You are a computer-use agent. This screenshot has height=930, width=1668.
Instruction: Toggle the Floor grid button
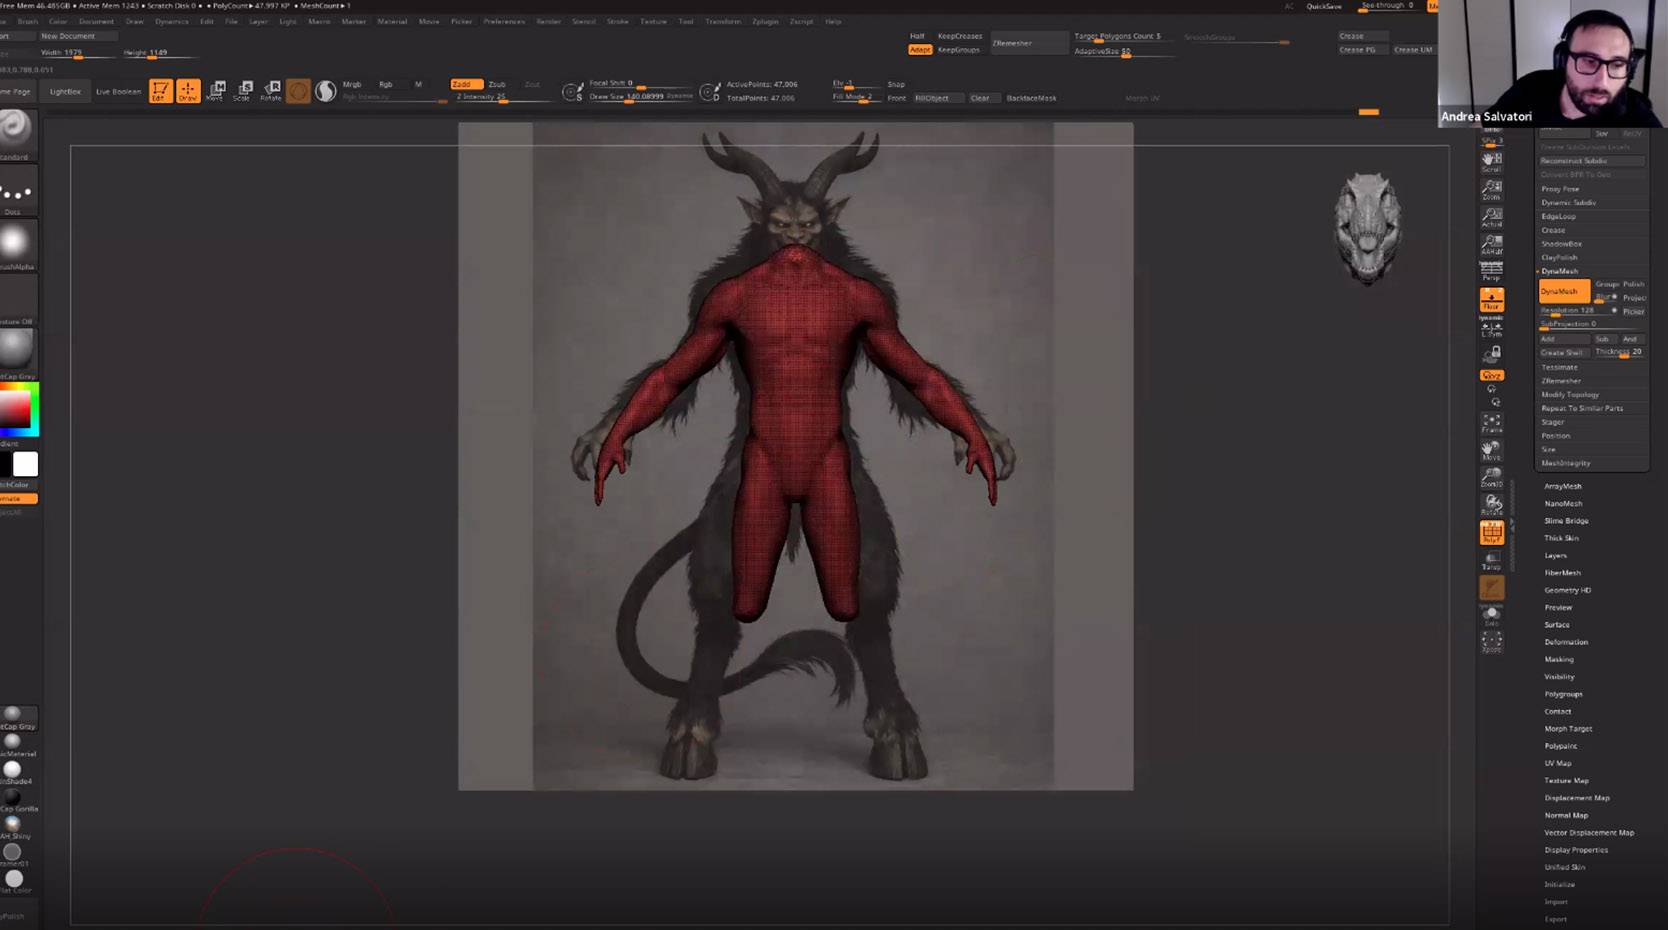coord(1491,299)
